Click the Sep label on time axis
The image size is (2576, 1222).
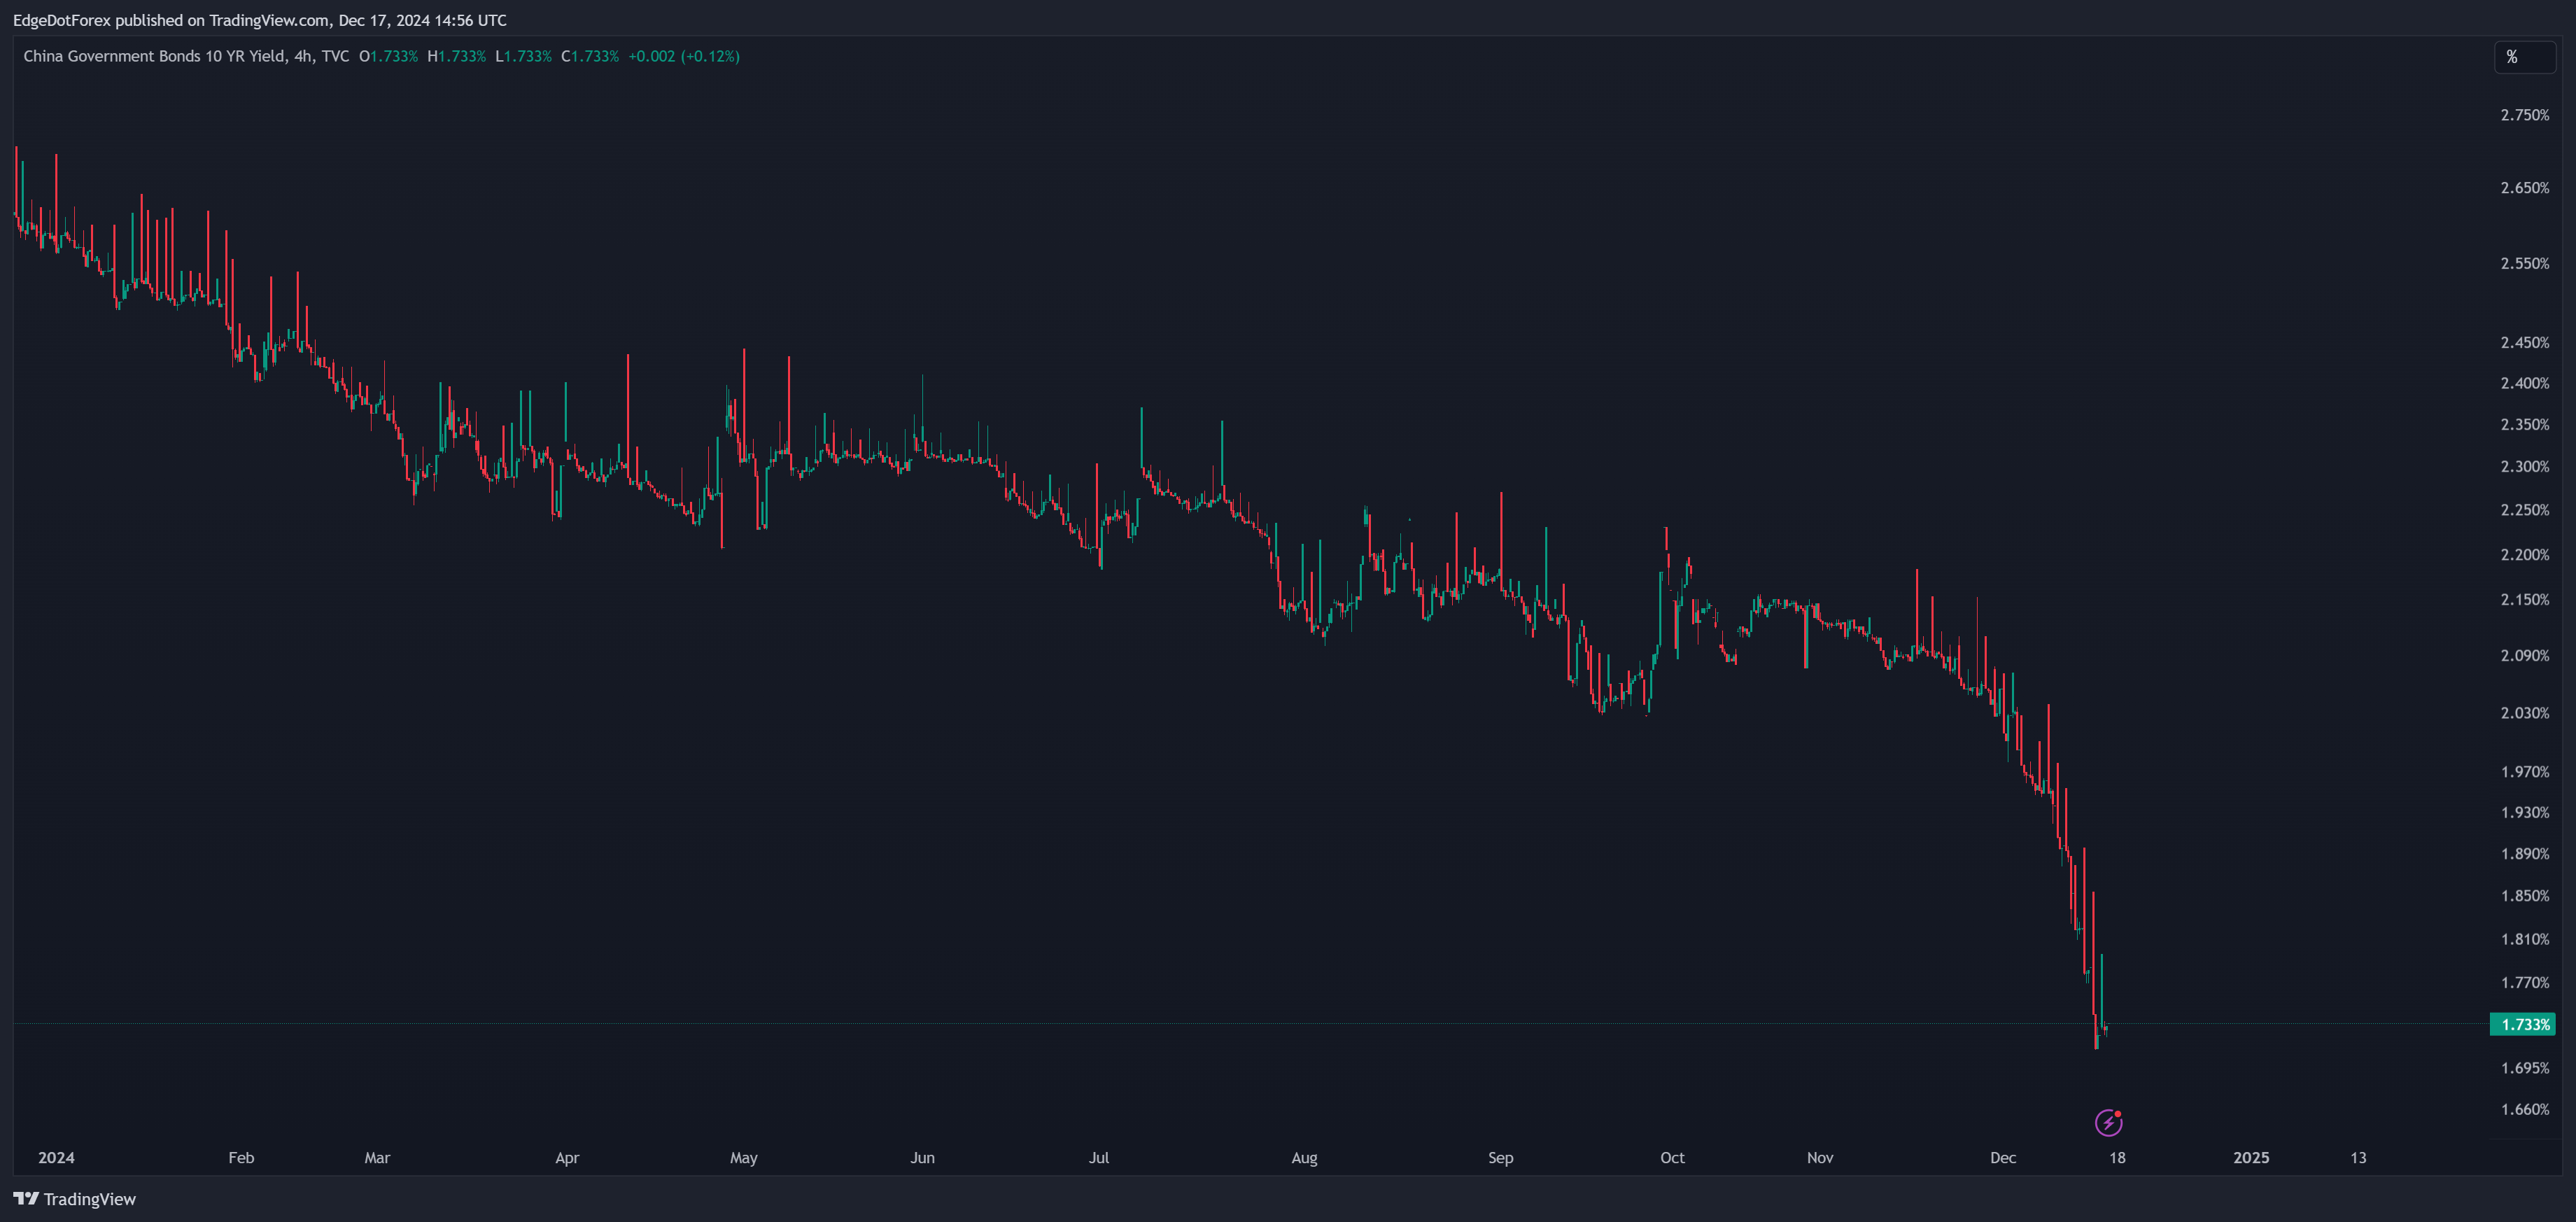[1500, 1158]
